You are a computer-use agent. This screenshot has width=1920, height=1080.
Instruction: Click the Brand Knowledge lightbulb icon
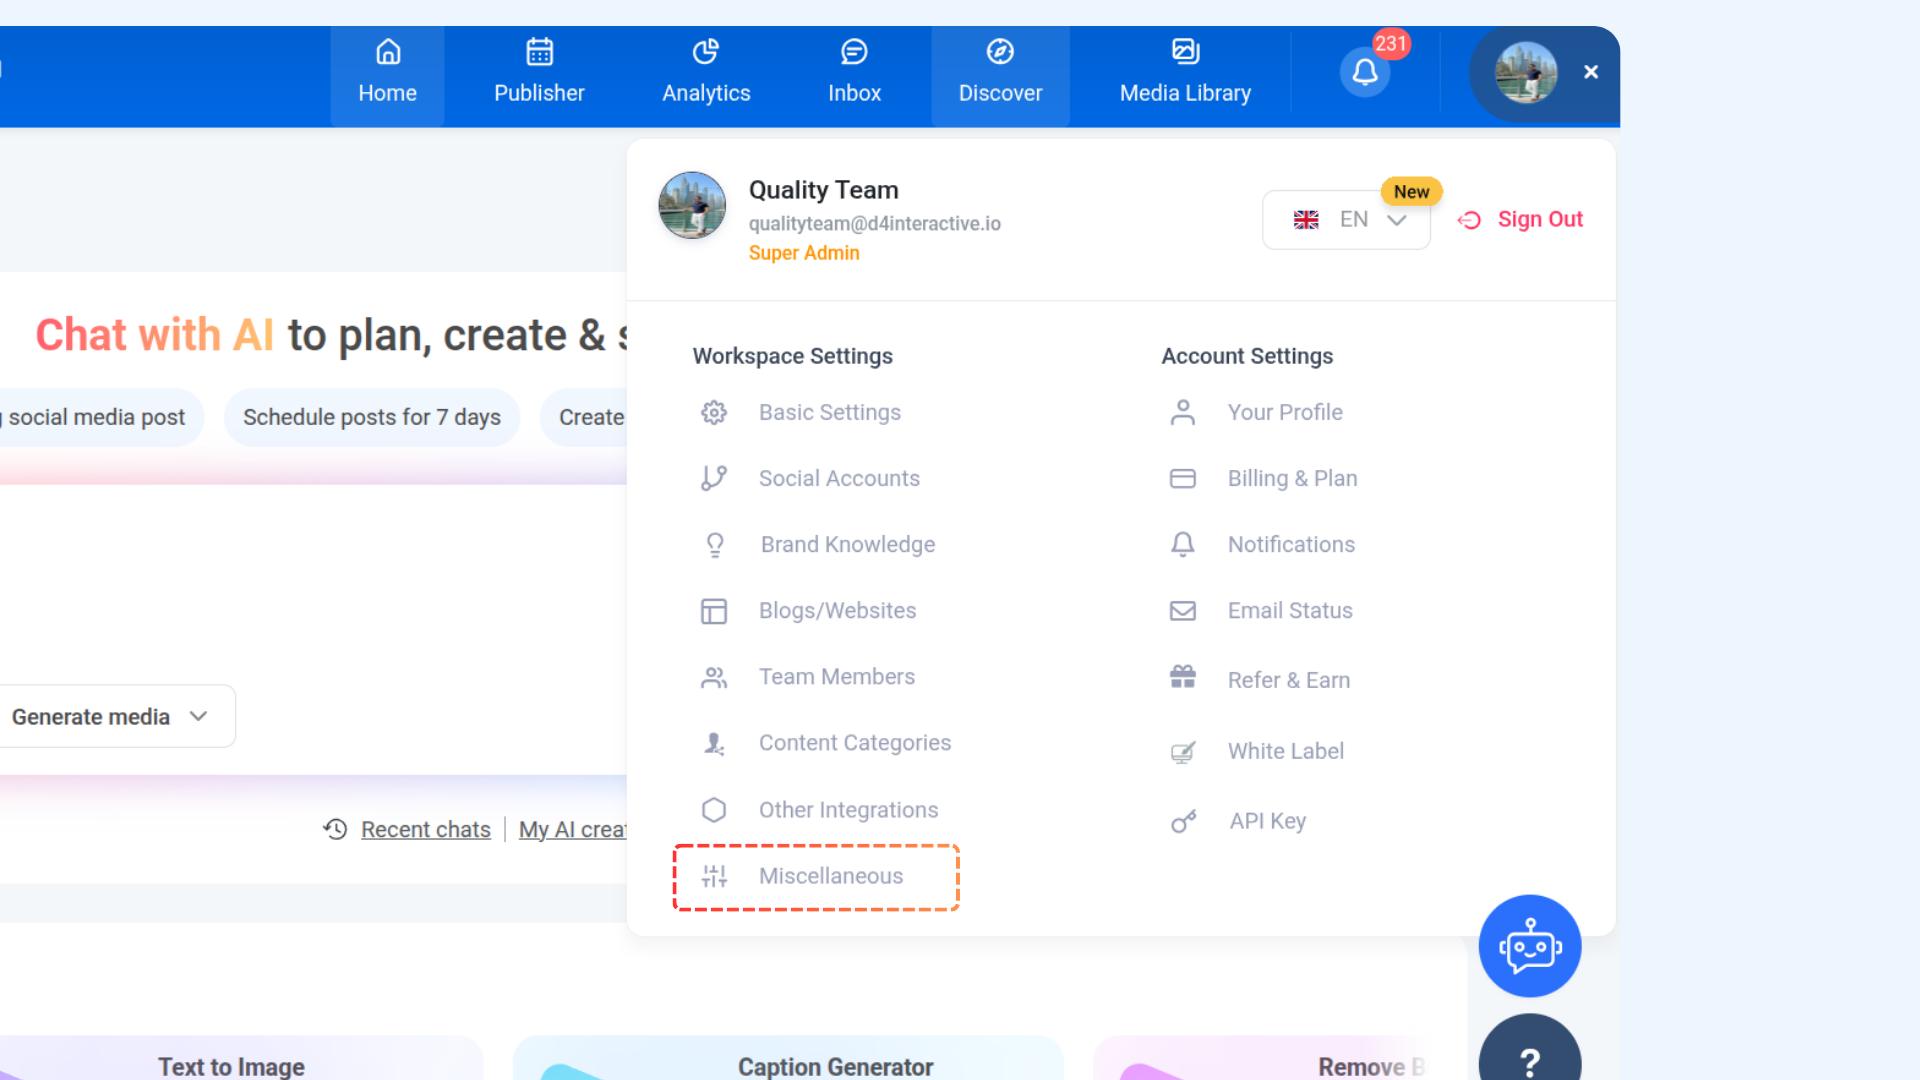coord(714,544)
